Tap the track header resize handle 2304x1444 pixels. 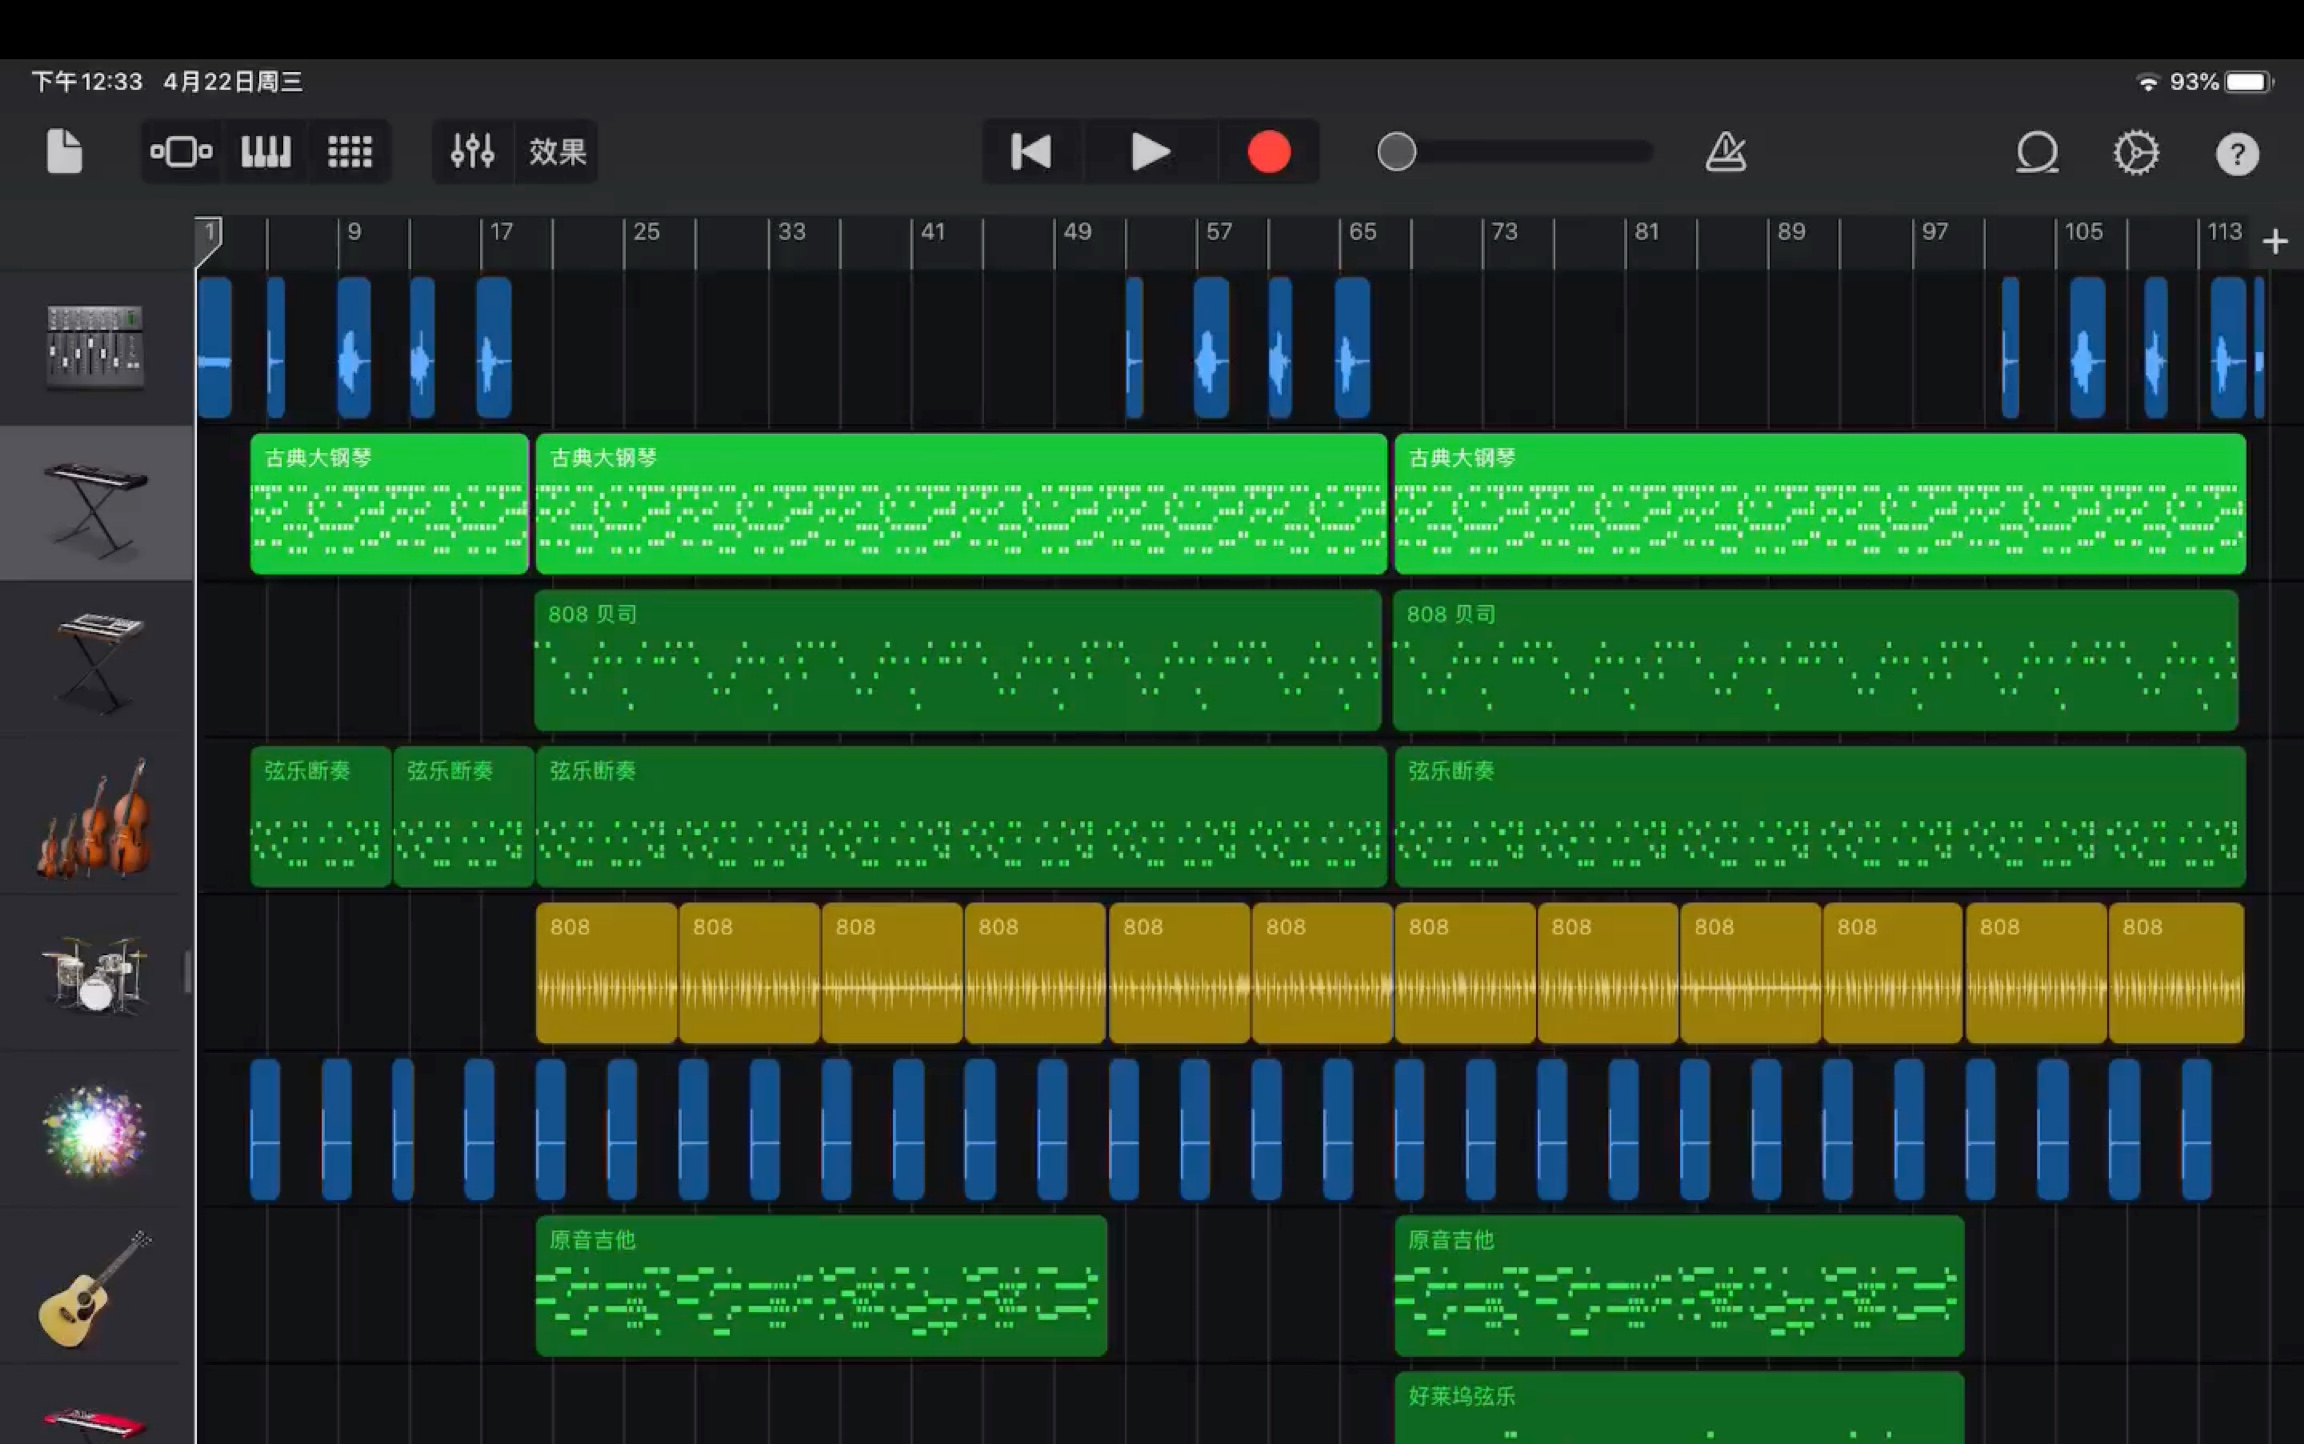(187, 972)
